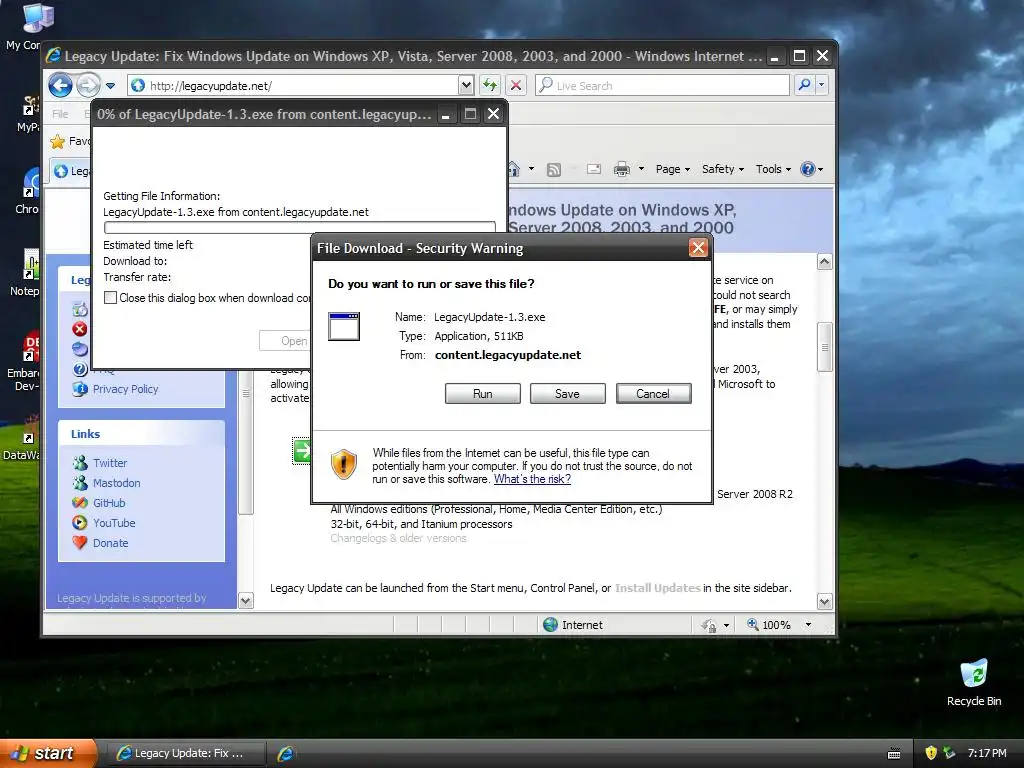Click the GitHub icon in Links
Screen dimensions: 1024x768
point(80,503)
